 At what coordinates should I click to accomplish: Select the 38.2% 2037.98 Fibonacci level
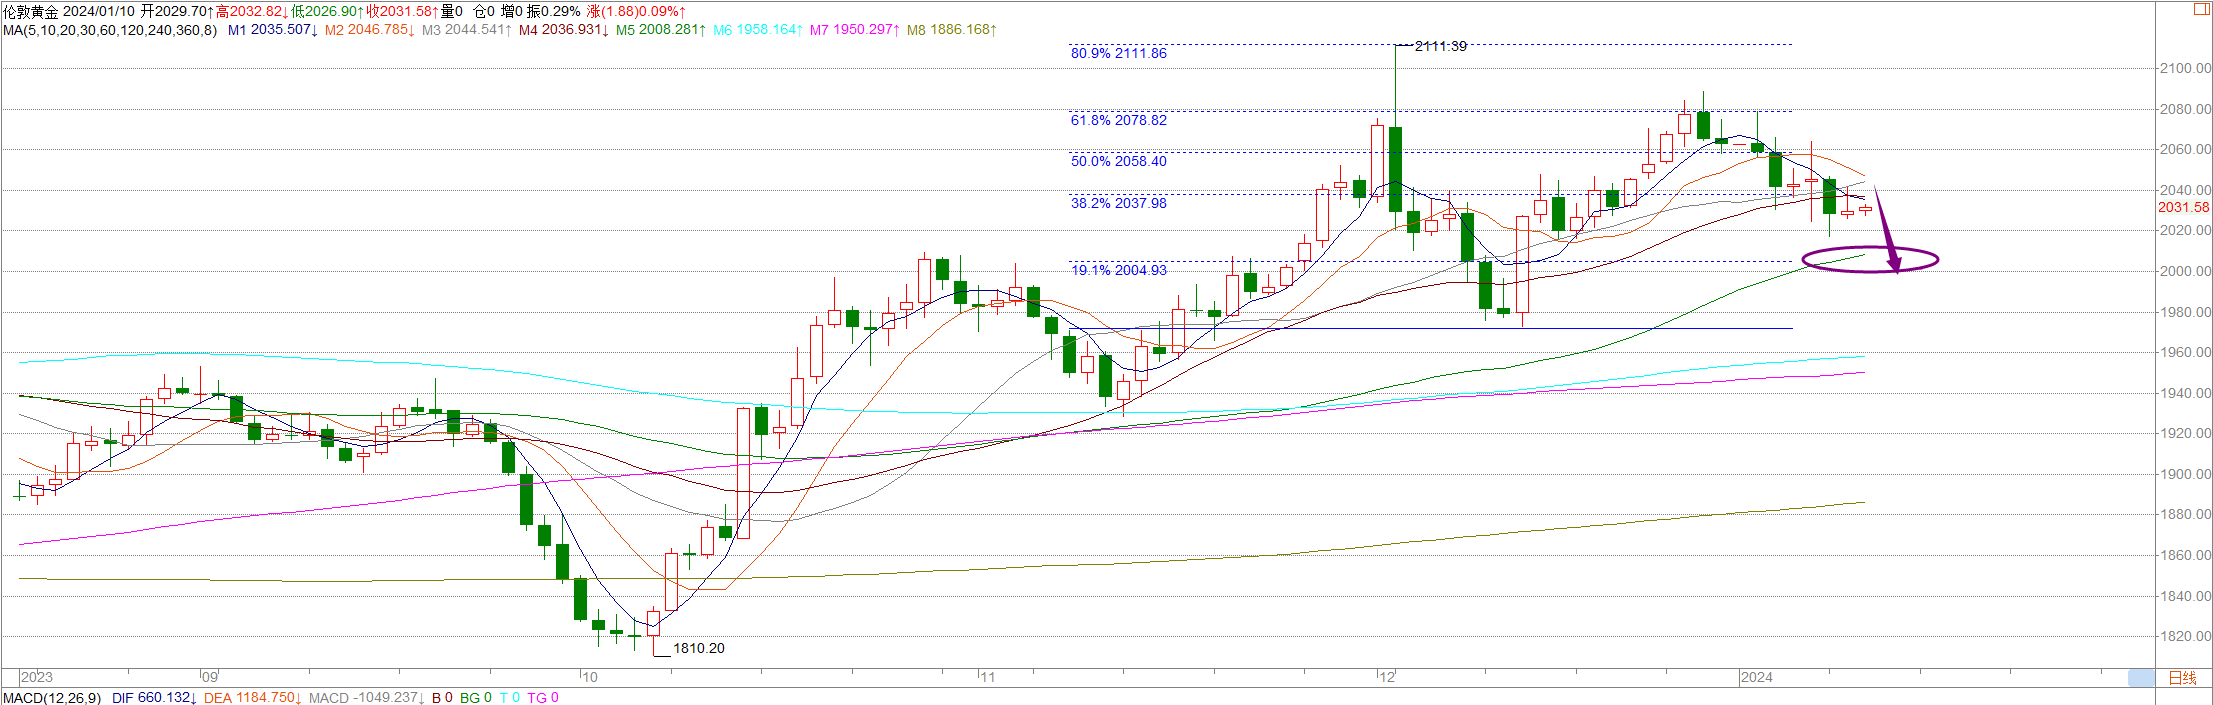tap(1118, 203)
